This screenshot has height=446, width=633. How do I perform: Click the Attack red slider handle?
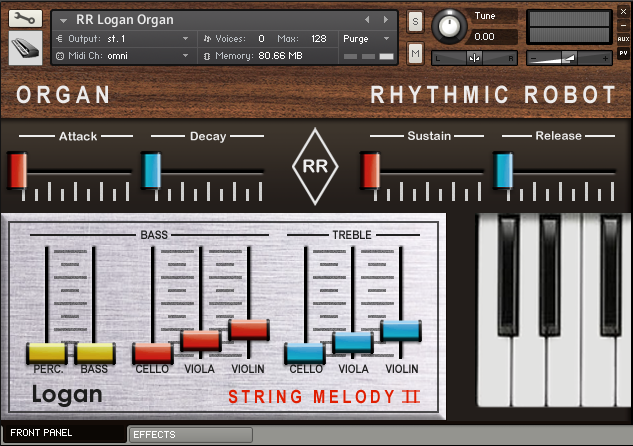(x=17, y=170)
